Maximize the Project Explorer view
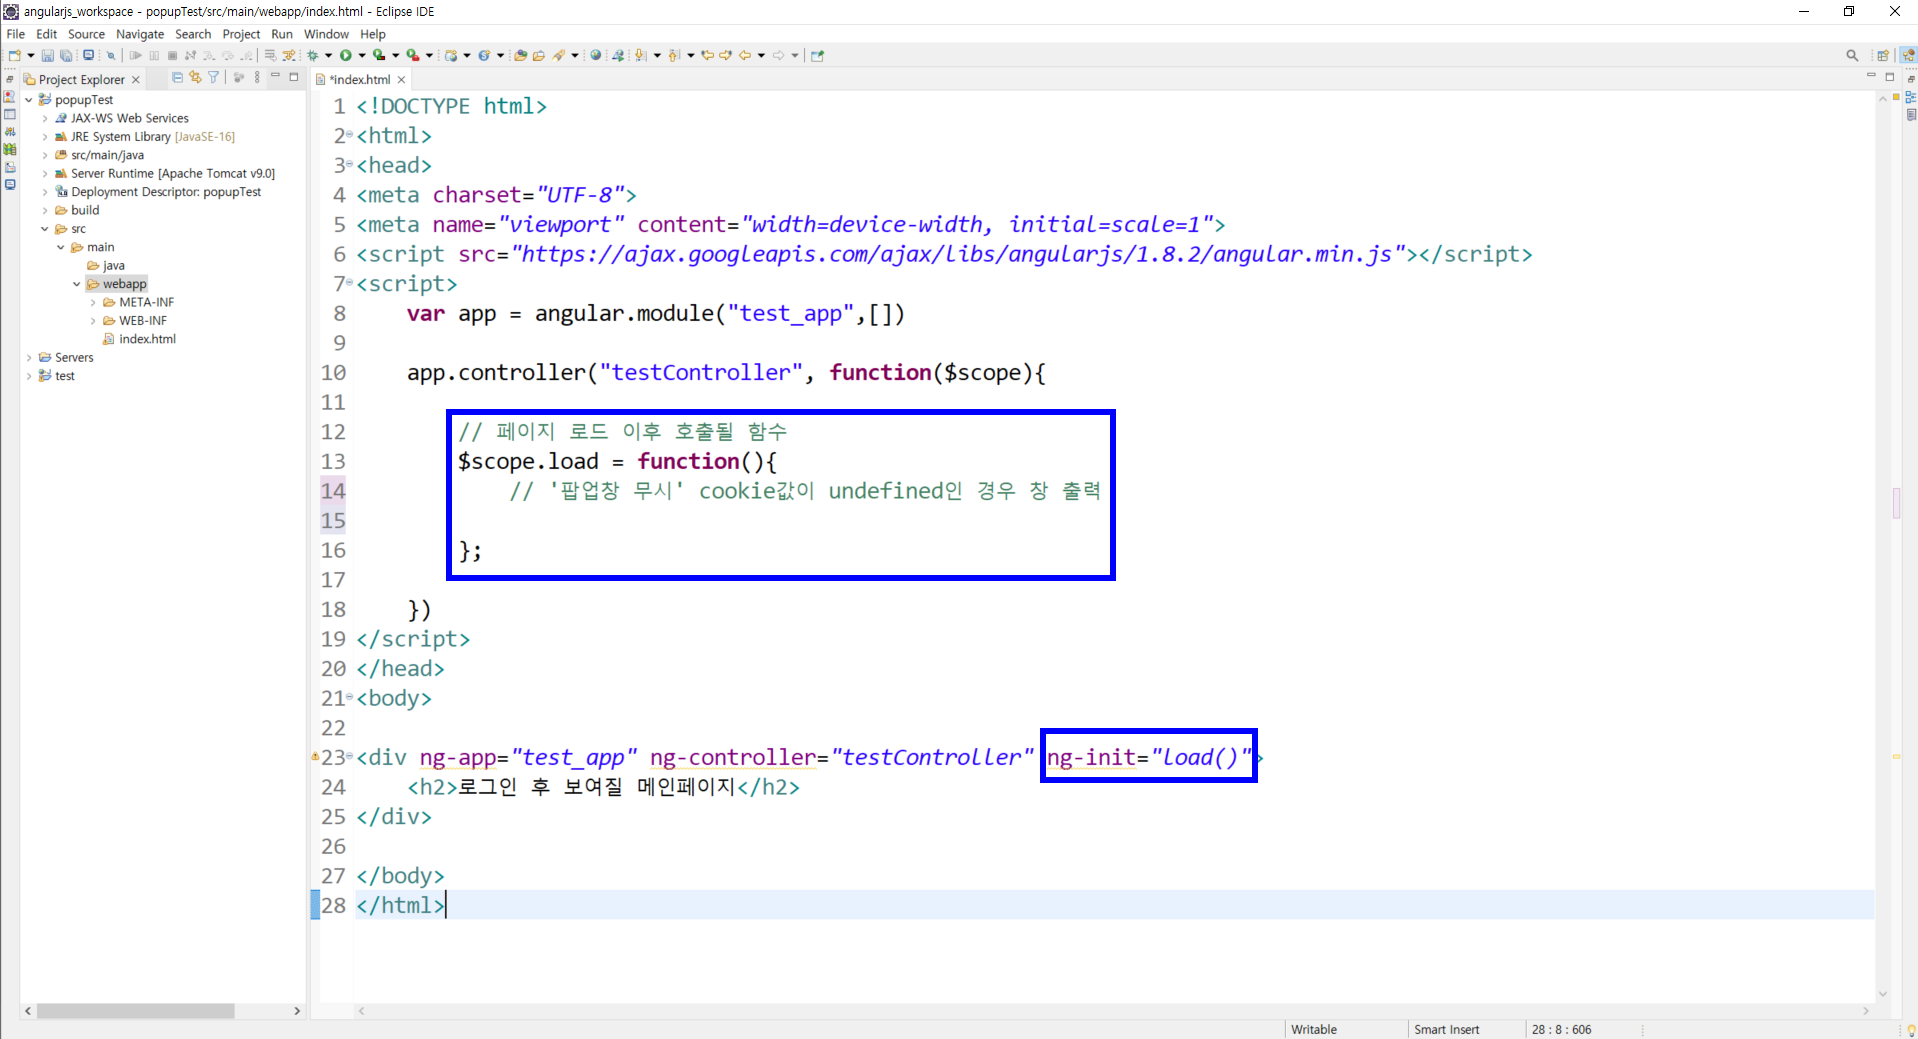The image size is (1918, 1039). click(x=294, y=76)
